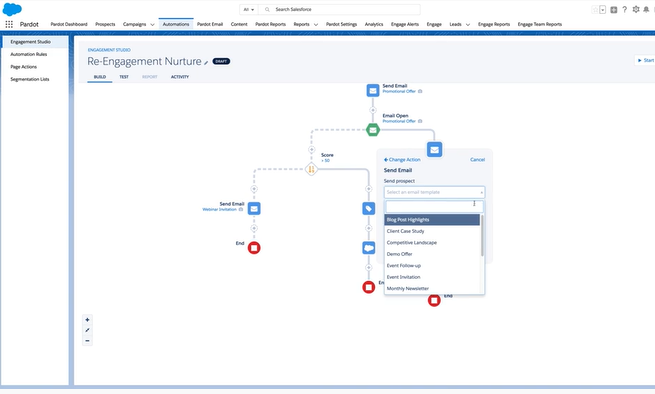This screenshot has height=394, width=655.
Task: Click the Search Salesforce field
Action: tap(340, 9)
